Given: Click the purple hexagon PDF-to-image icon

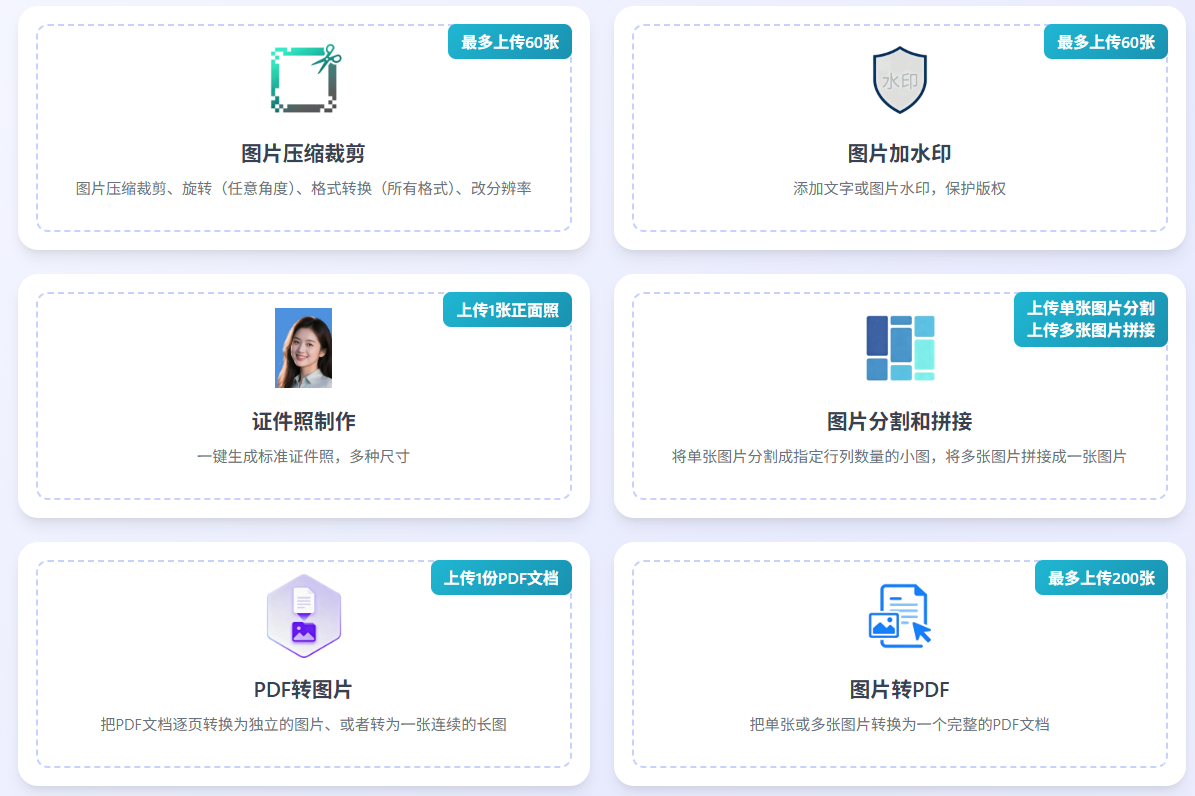Looking at the screenshot, I should pyautogui.click(x=303, y=616).
